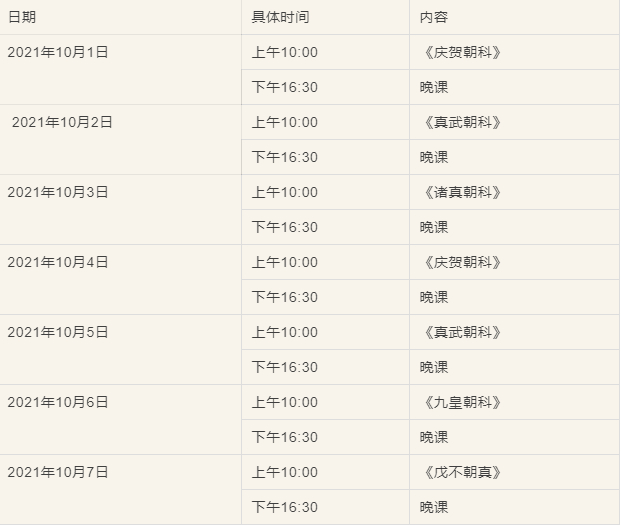
Task: Select the 2021年10月3日 date cell
Action: (x=58, y=192)
